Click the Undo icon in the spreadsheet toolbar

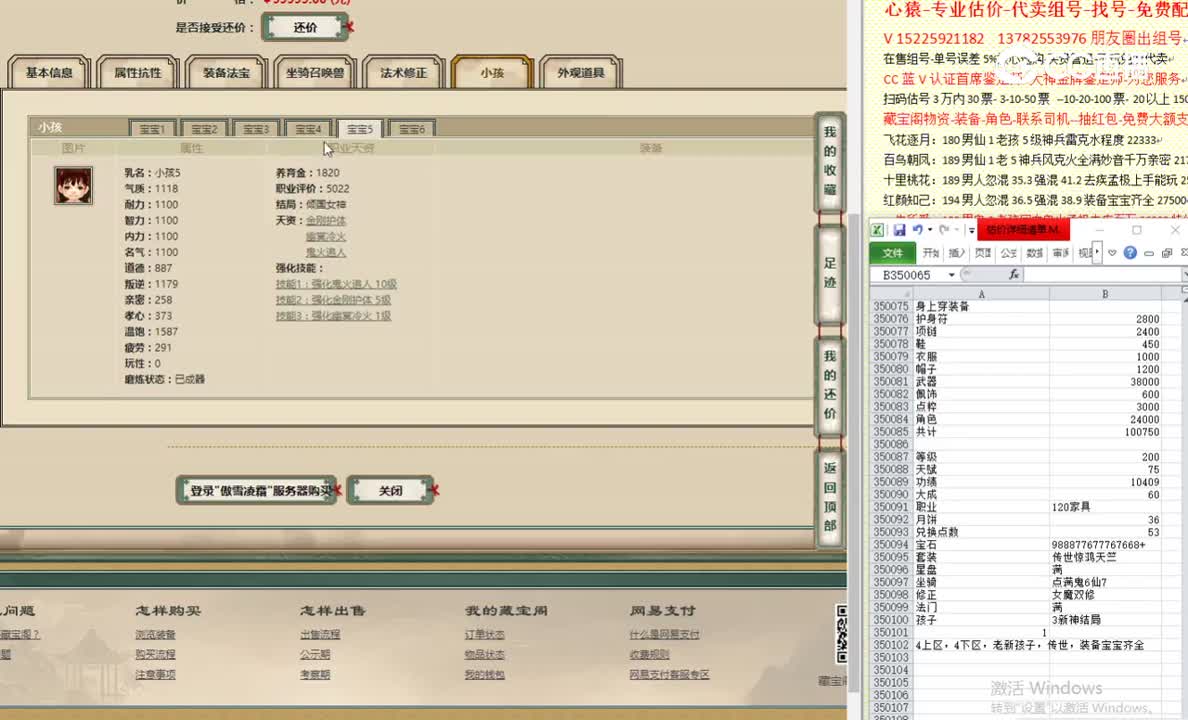[918, 230]
